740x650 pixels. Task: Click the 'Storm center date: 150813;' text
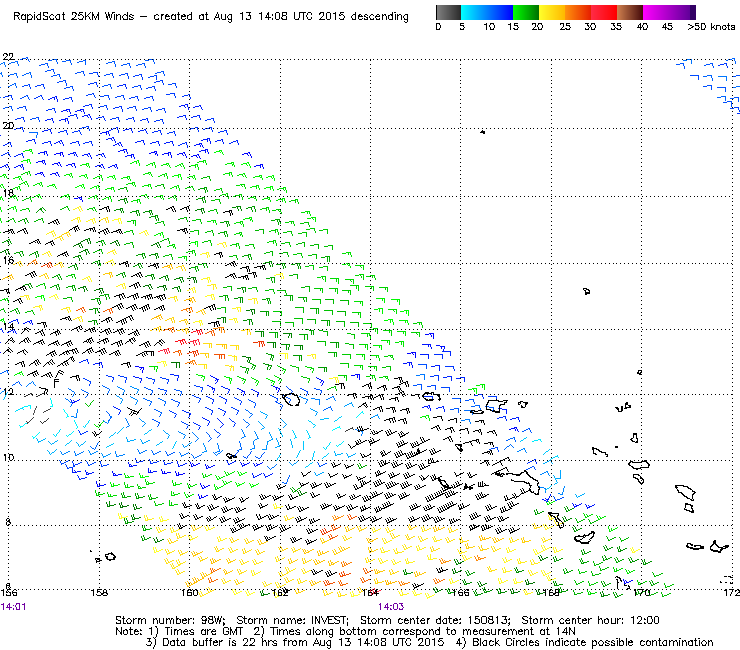435,620
